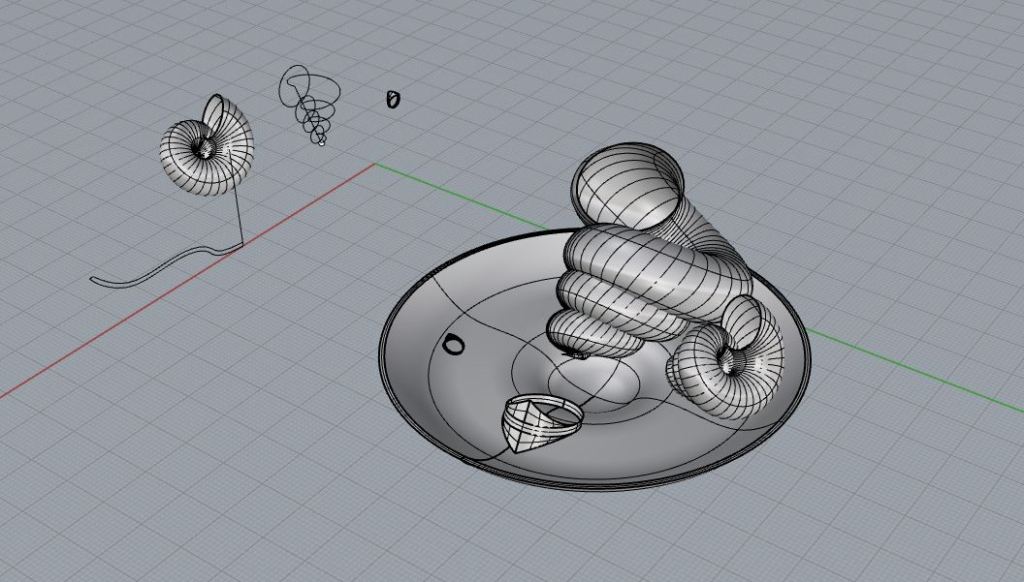Click the green Y-axis line right of the dish
The width and height of the screenshot is (1024, 582).
(900, 365)
